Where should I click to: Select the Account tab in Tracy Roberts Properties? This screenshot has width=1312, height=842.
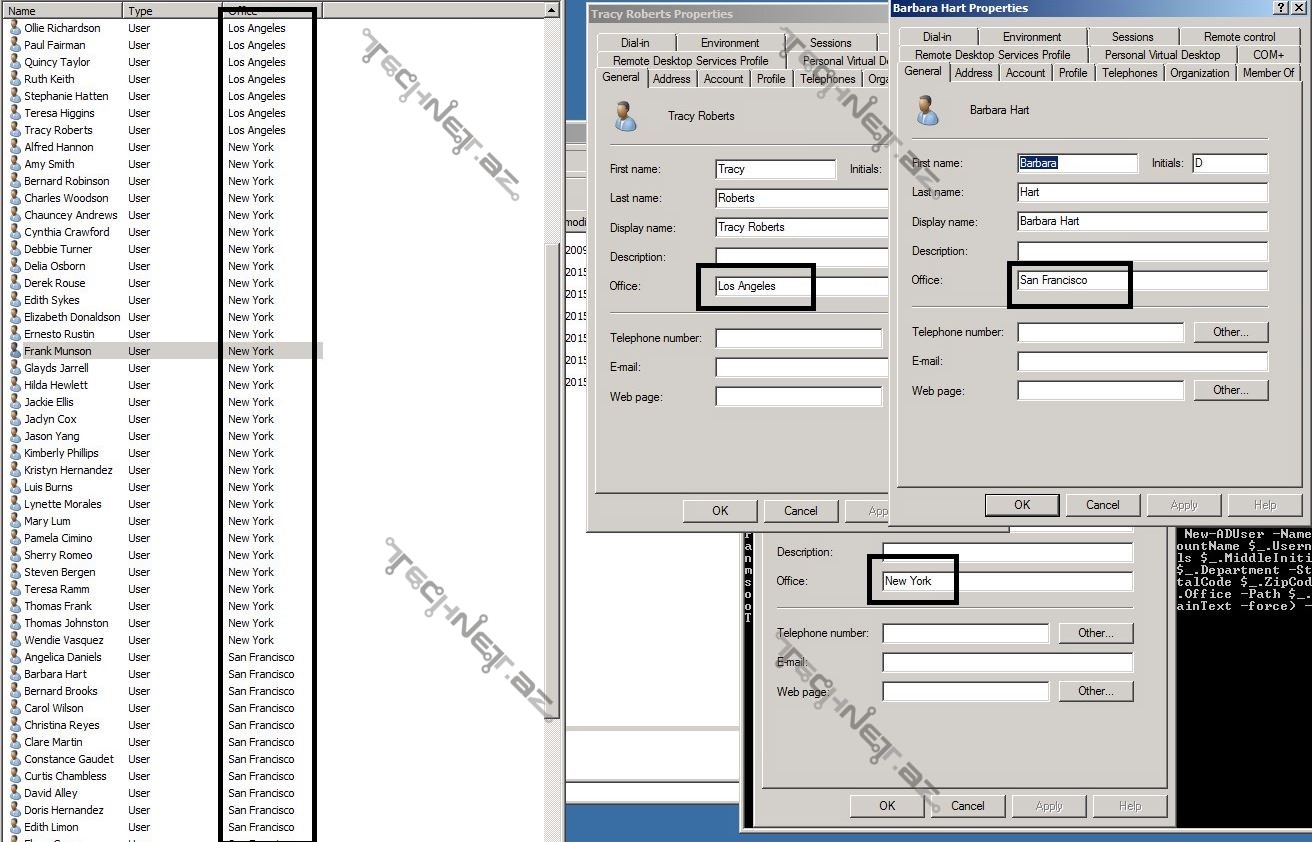tap(723, 79)
